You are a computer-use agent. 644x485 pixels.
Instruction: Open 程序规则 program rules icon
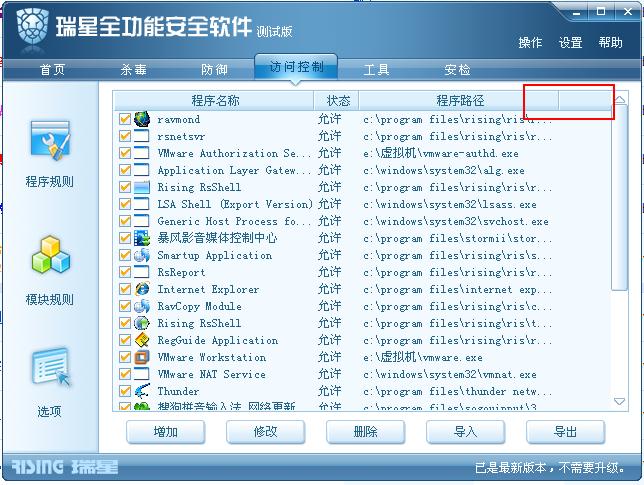pyautogui.click(x=50, y=141)
